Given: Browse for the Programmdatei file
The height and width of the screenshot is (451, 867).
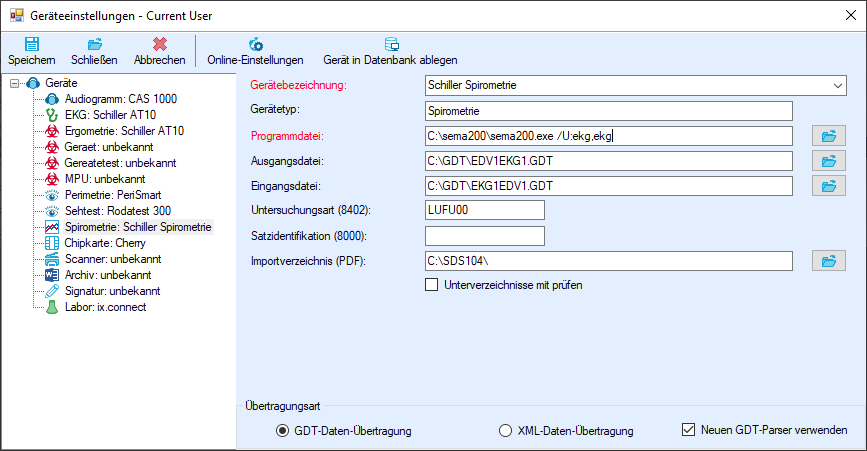Looking at the screenshot, I should (x=828, y=136).
